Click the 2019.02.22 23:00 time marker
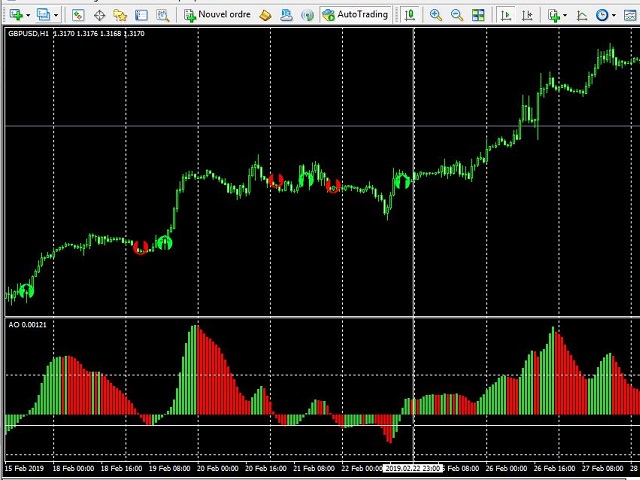 [413, 468]
